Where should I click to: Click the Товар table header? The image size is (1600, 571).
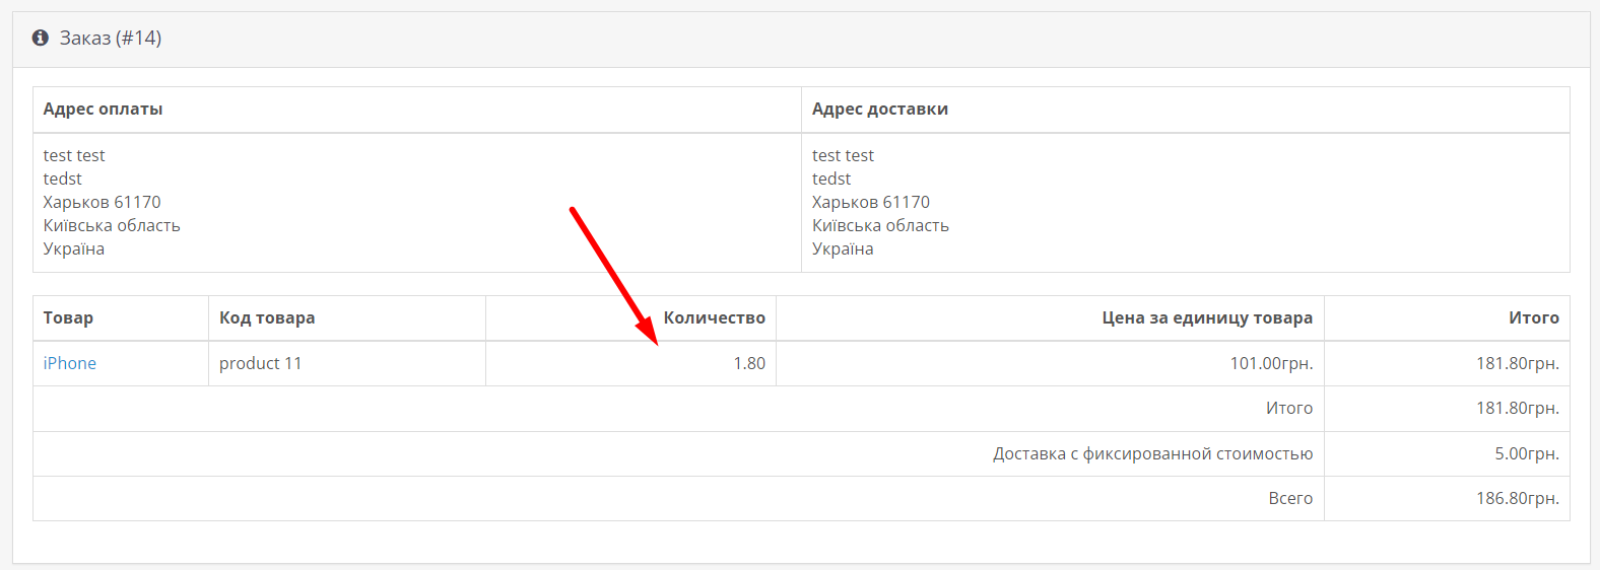click(x=68, y=318)
